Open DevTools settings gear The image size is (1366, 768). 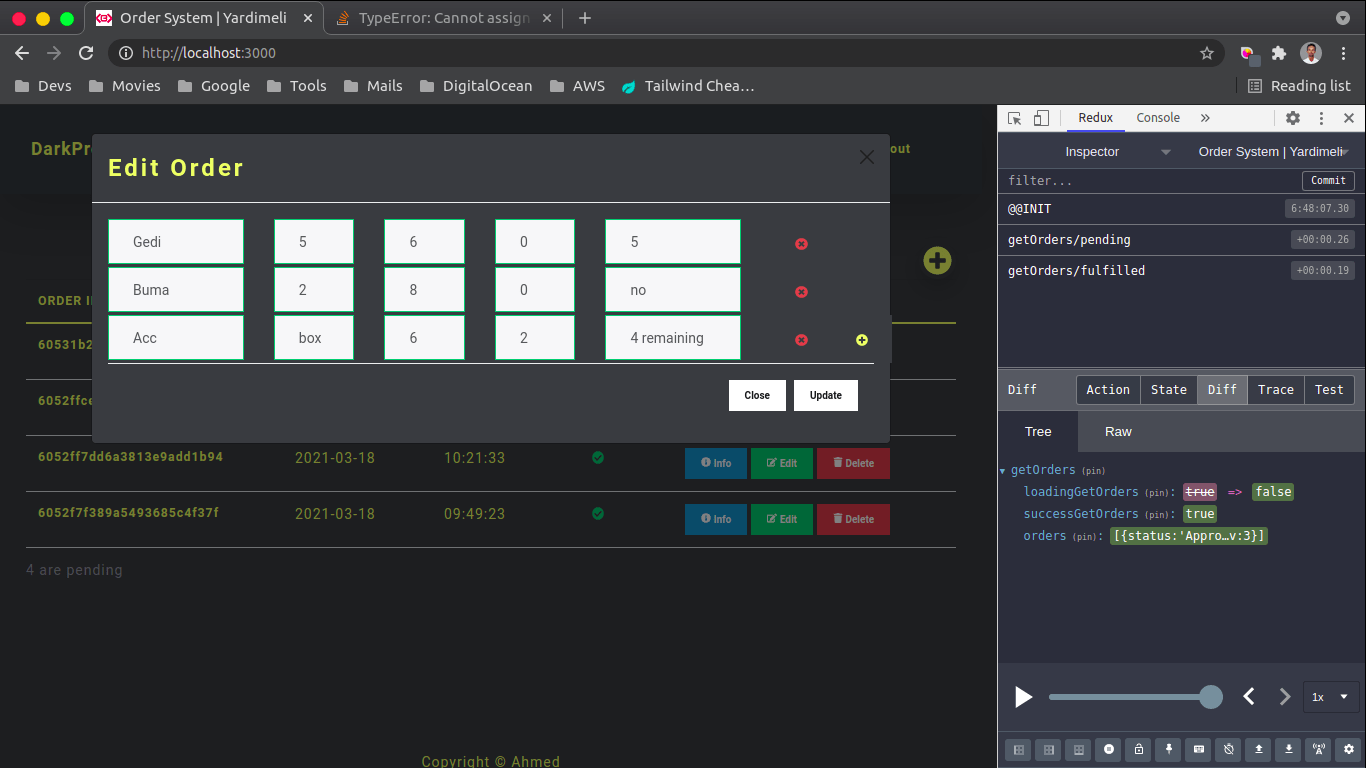[x=1293, y=118]
